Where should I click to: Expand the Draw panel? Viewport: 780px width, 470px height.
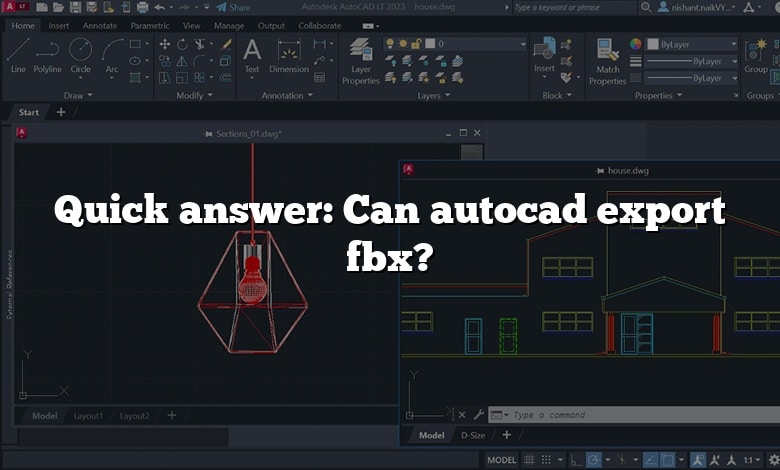pyautogui.click(x=78, y=95)
